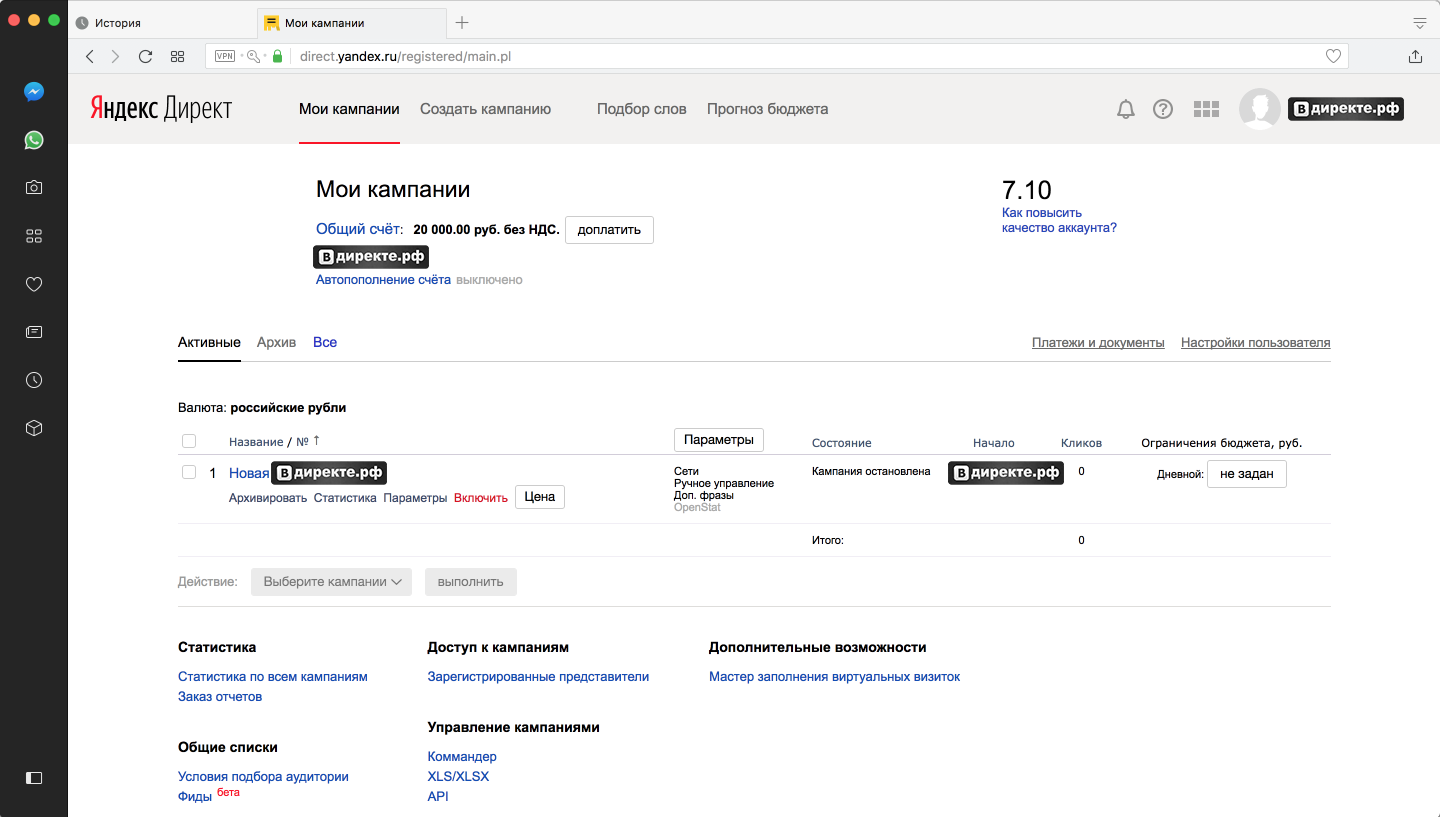Open history clock icon in sidebar
Image resolution: width=1440 pixels, height=817 pixels.
point(34,380)
